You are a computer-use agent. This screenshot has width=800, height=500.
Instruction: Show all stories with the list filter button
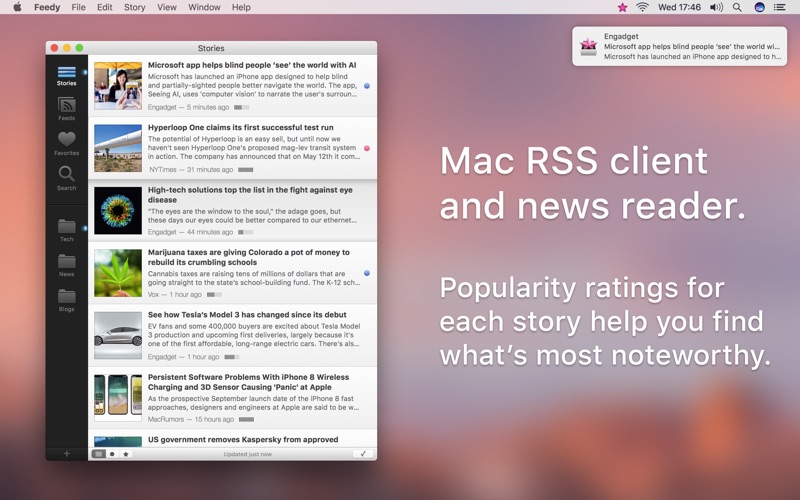pyautogui.click(x=99, y=454)
